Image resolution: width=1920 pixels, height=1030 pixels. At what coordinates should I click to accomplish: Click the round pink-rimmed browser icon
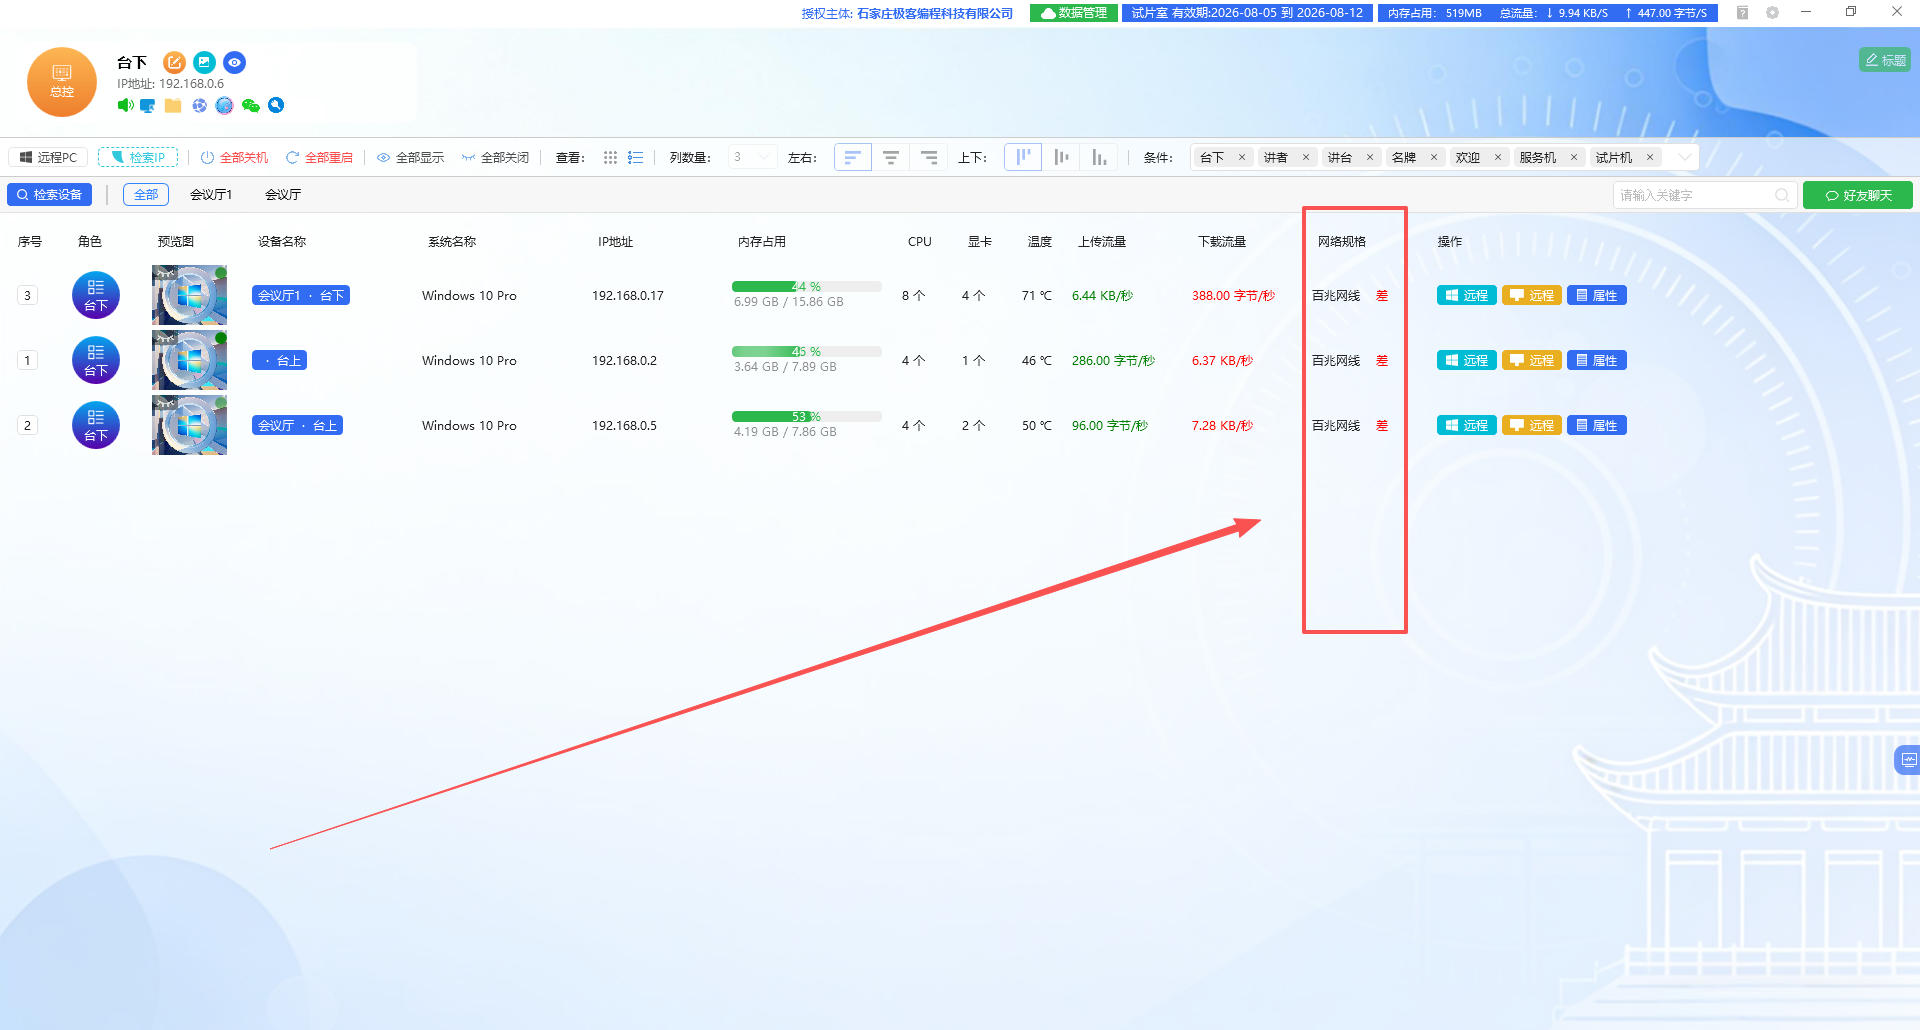coord(224,105)
